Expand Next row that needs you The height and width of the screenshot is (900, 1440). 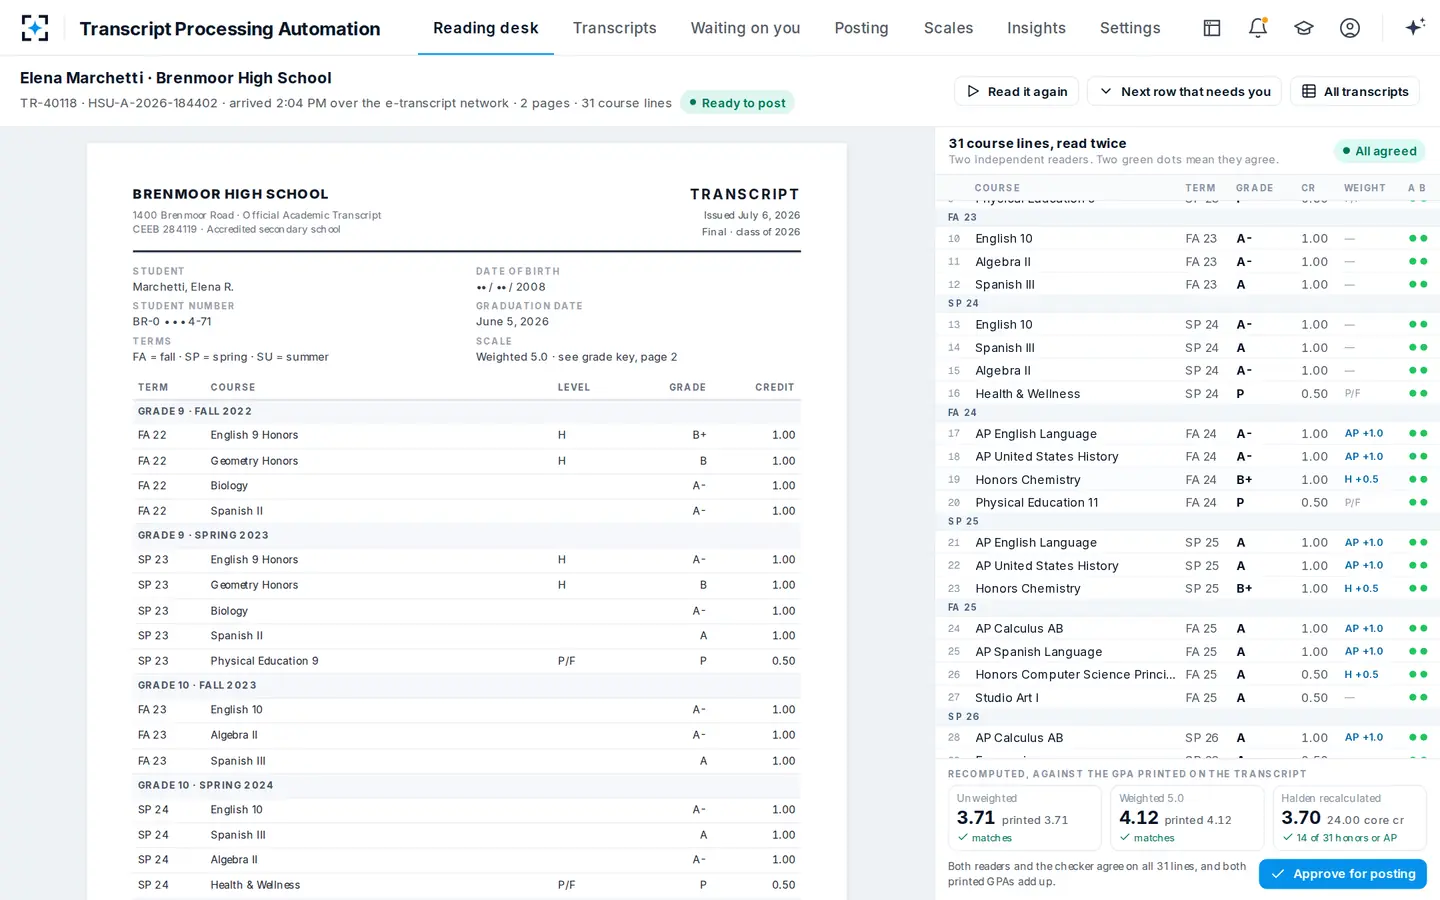1184,91
